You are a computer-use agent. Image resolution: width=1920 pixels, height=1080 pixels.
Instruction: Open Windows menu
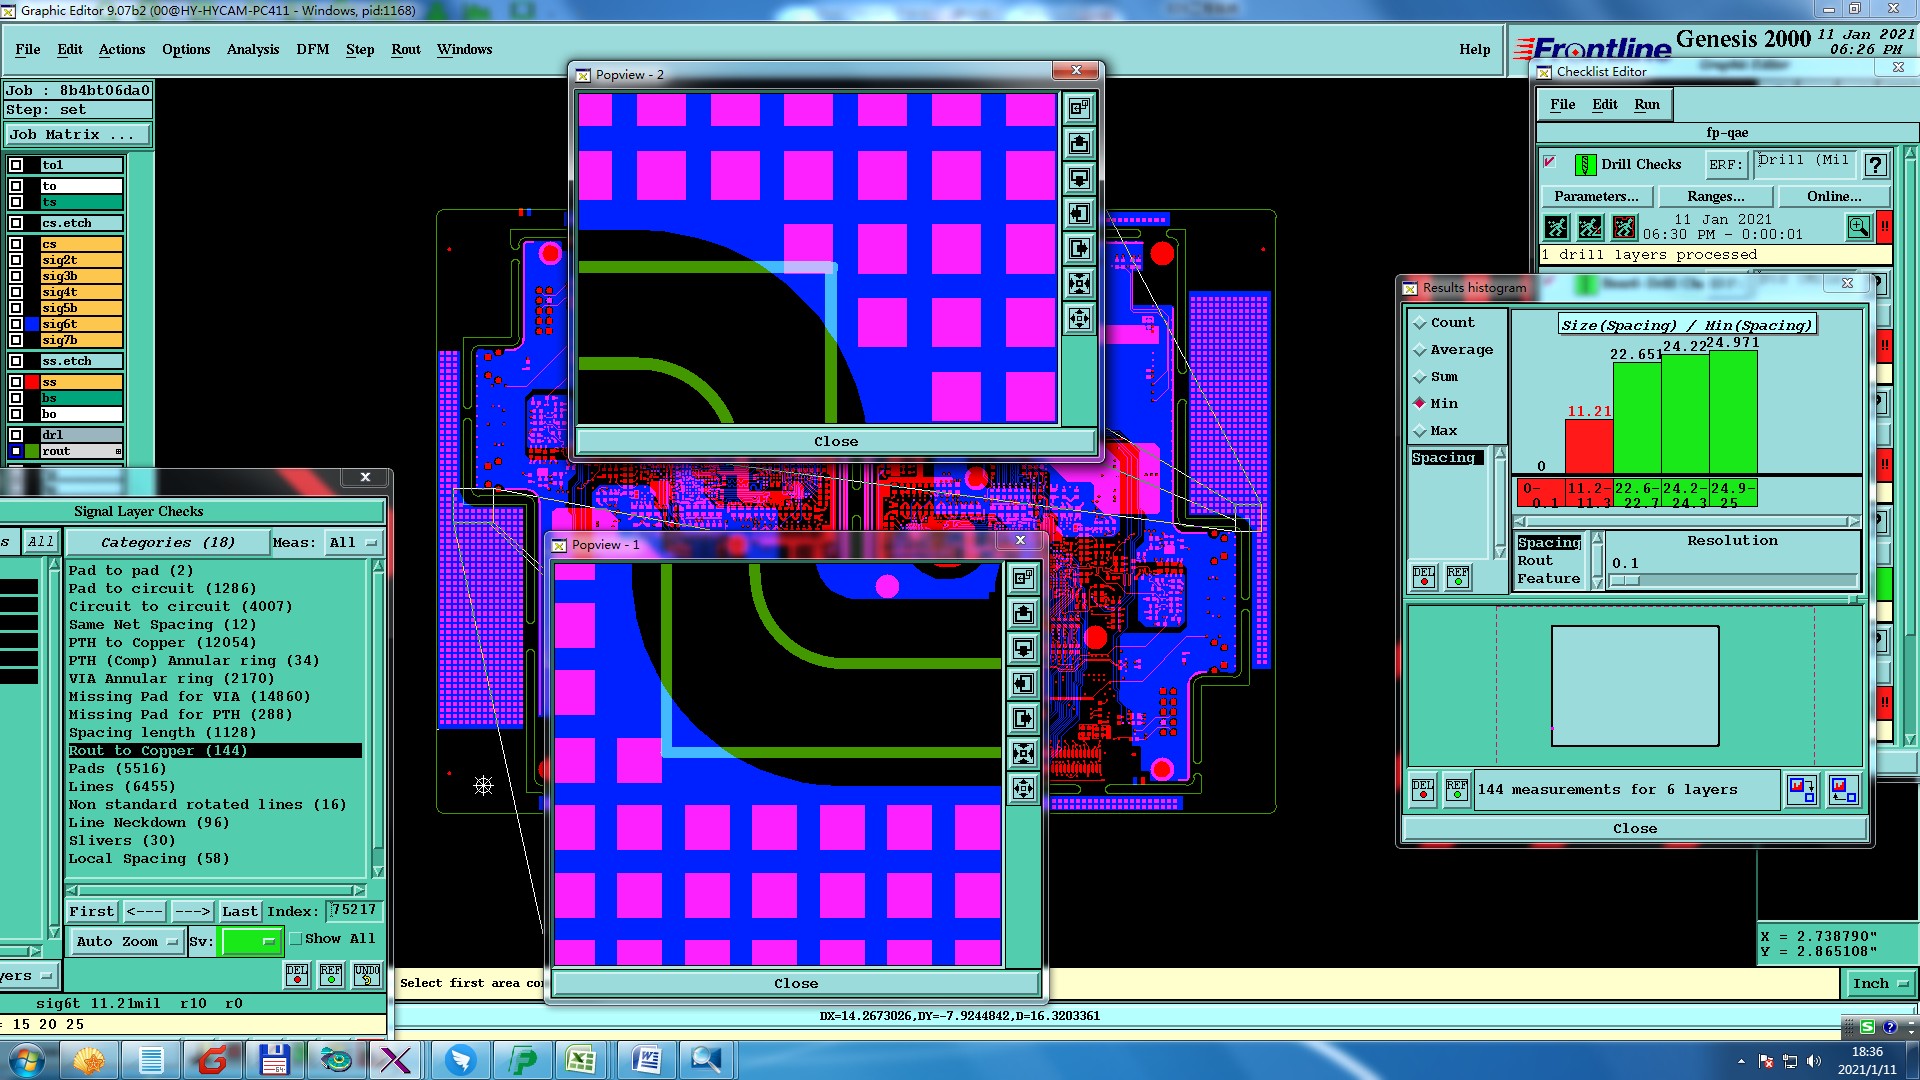pyautogui.click(x=464, y=50)
